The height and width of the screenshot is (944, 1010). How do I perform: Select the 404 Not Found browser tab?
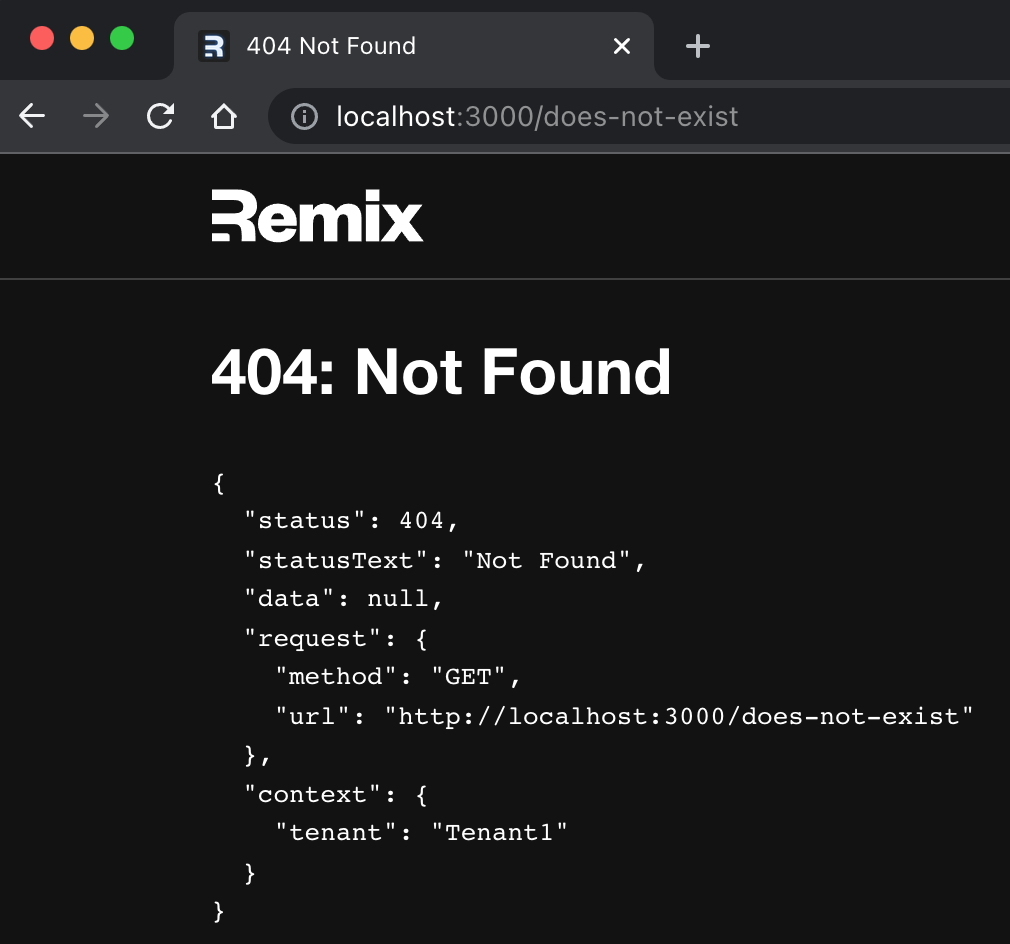point(414,46)
